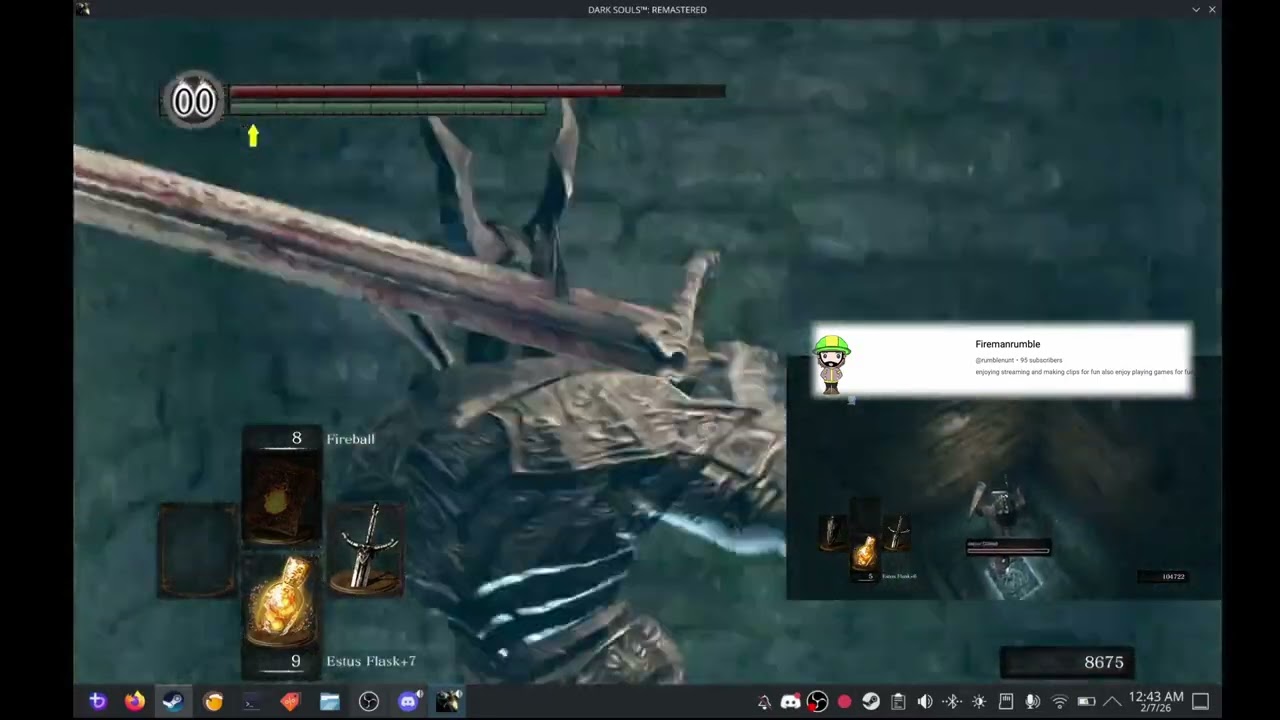Viewport: 1280px width, 720px height.
Task: Open Discord from the taskbar
Action: pos(408,701)
